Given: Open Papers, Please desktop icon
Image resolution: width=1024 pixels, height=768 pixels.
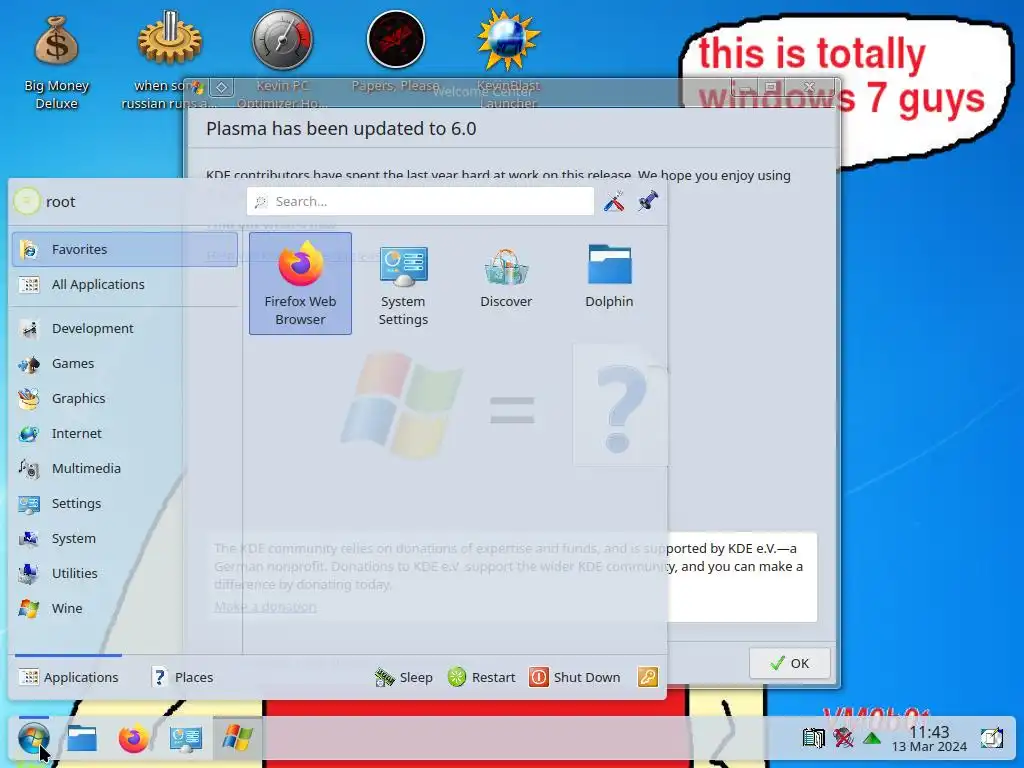Looking at the screenshot, I should coord(395,52).
